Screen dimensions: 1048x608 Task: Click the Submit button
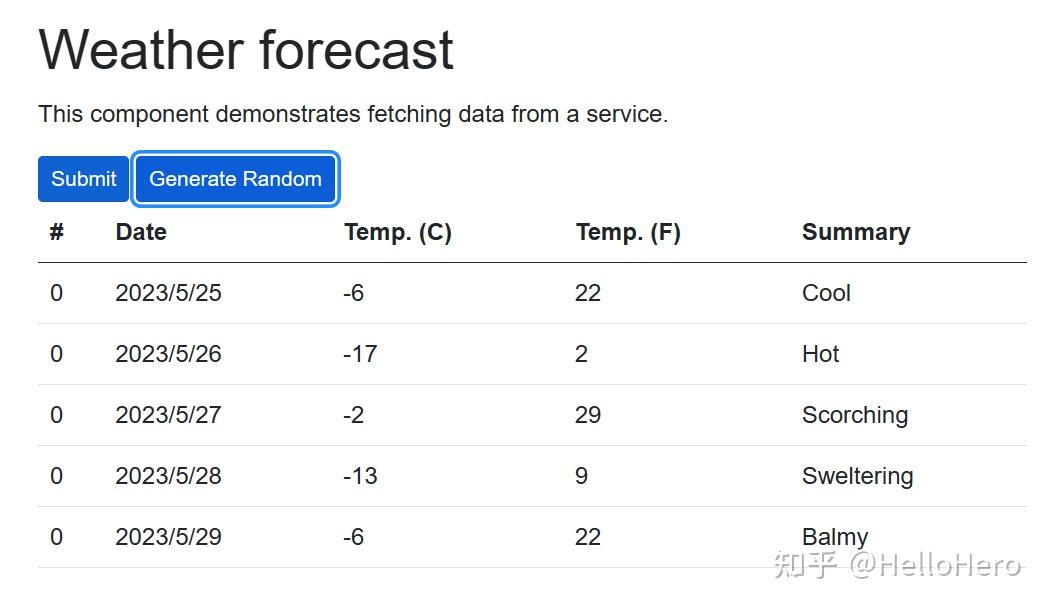(84, 179)
